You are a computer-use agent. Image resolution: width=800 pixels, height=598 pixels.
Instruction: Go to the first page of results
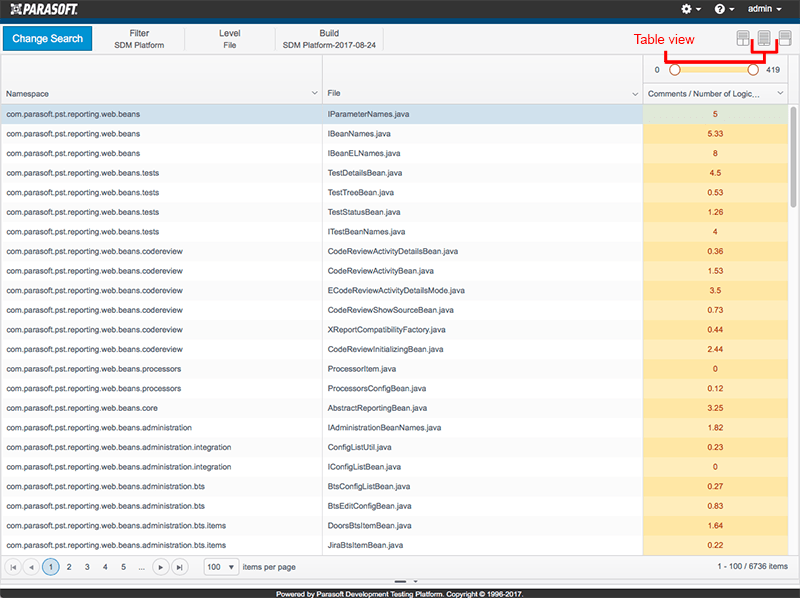tap(13, 567)
